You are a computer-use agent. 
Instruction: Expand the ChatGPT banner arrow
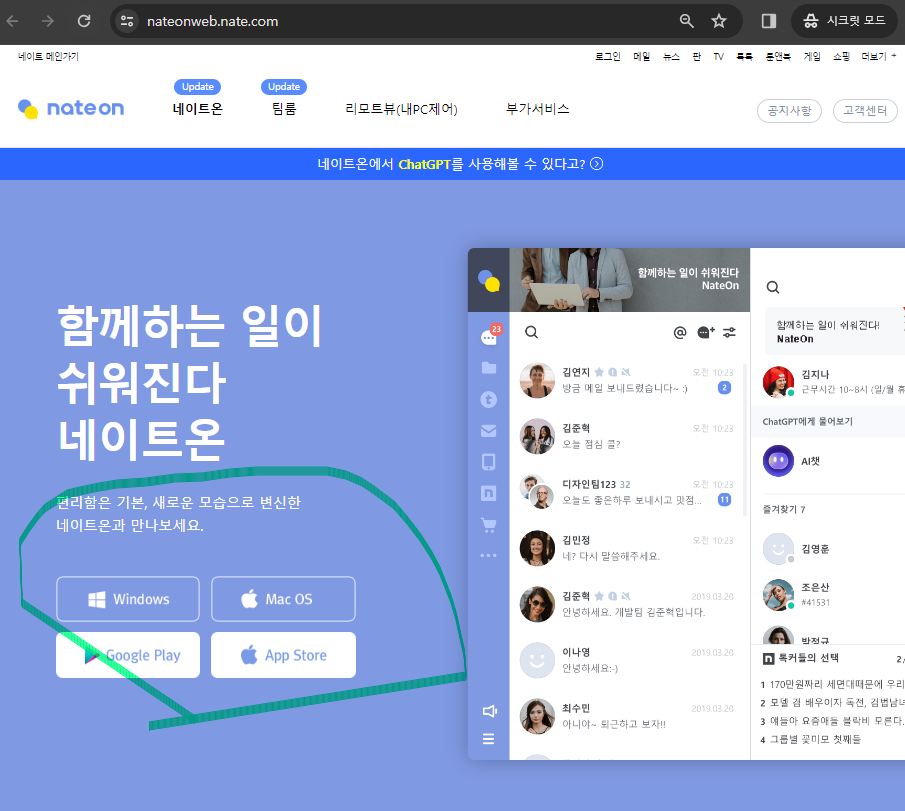[596, 163]
